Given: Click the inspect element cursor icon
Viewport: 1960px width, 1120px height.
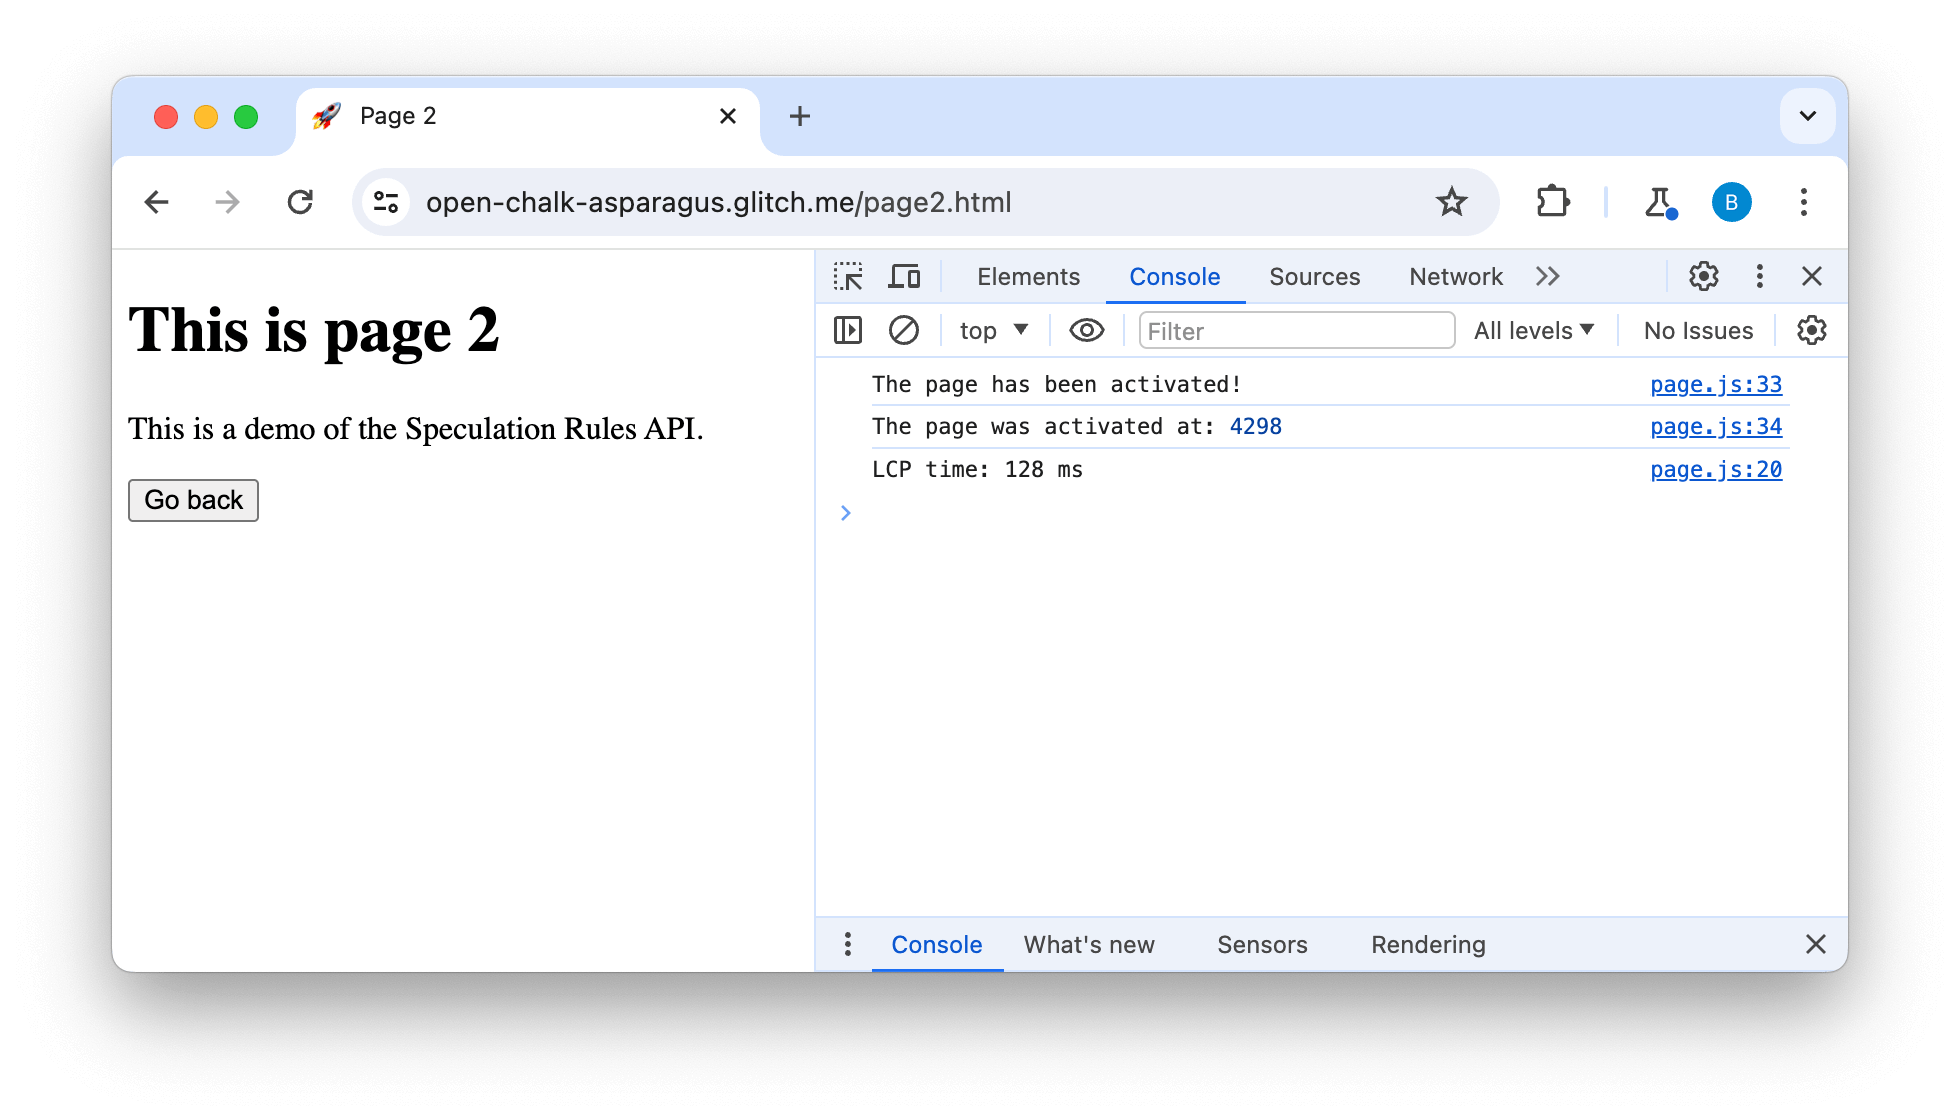Looking at the screenshot, I should coord(848,276).
